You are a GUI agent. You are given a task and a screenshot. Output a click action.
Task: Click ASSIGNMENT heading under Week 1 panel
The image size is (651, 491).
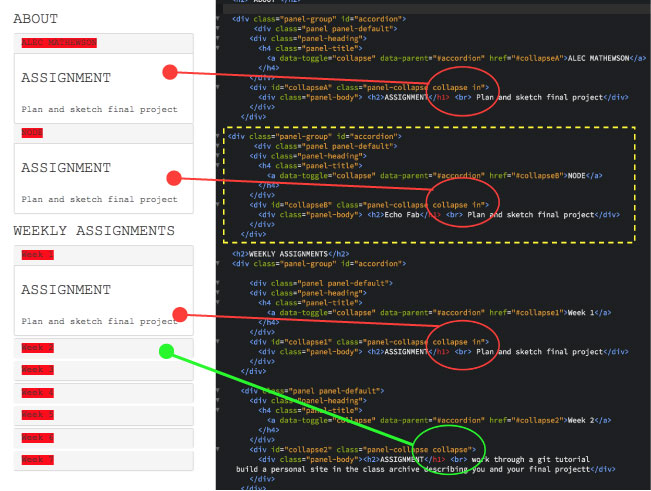tap(66, 290)
